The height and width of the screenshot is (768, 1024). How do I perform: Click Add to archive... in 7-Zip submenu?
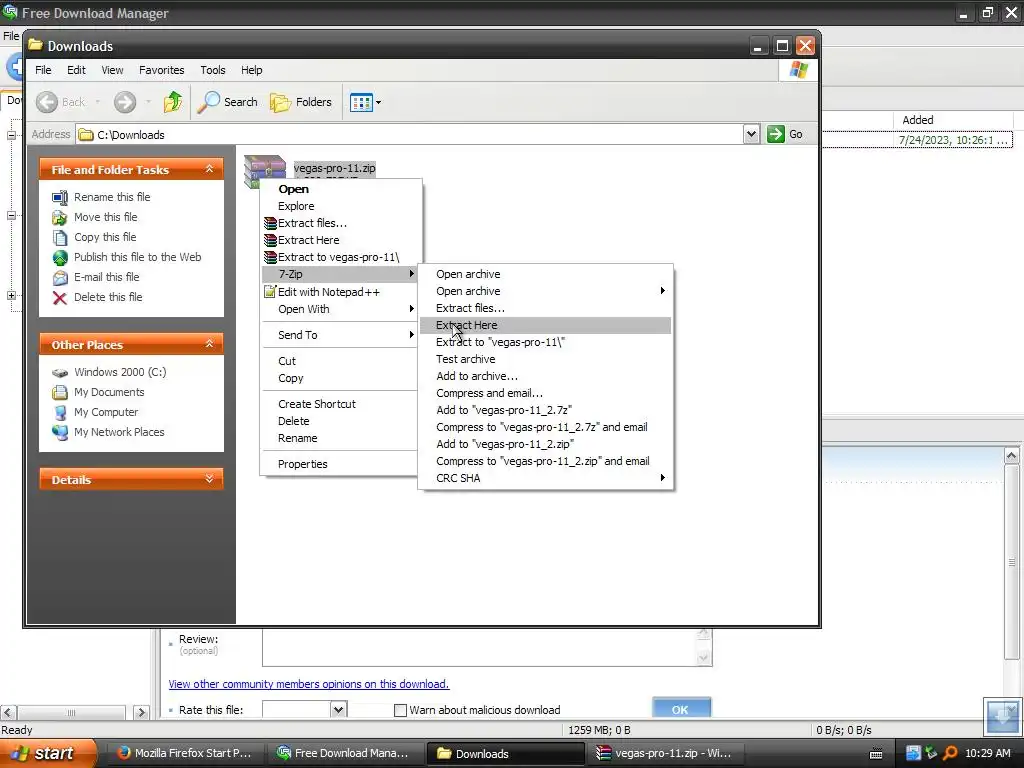(x=545, y=376)
